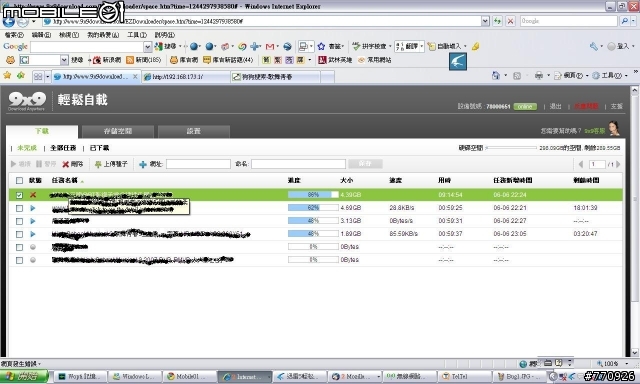Show the 已下載 downloaded filter
Viewport: 640px width, 384px height.
point(99,148)
